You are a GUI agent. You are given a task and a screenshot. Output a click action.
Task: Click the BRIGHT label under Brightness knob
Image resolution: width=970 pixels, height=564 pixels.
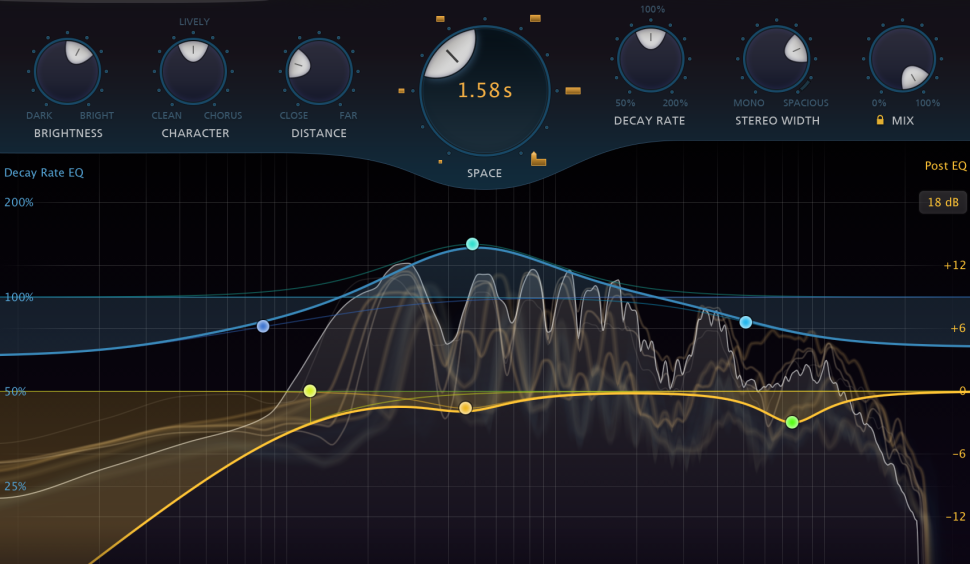click(97, 116)
